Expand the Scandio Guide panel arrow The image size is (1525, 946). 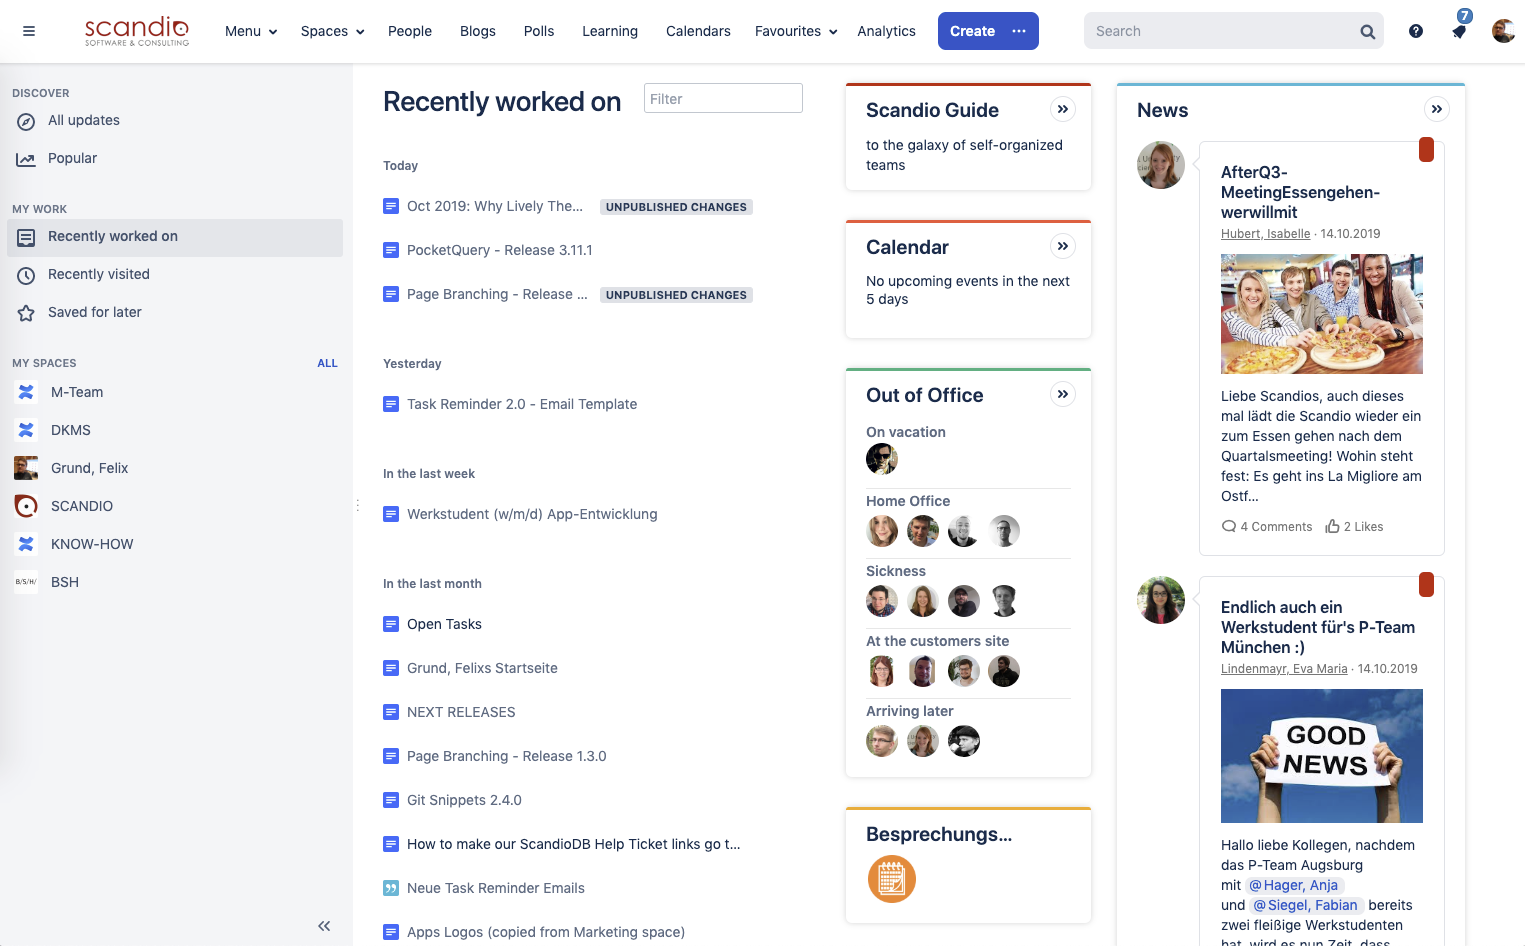1063,109
